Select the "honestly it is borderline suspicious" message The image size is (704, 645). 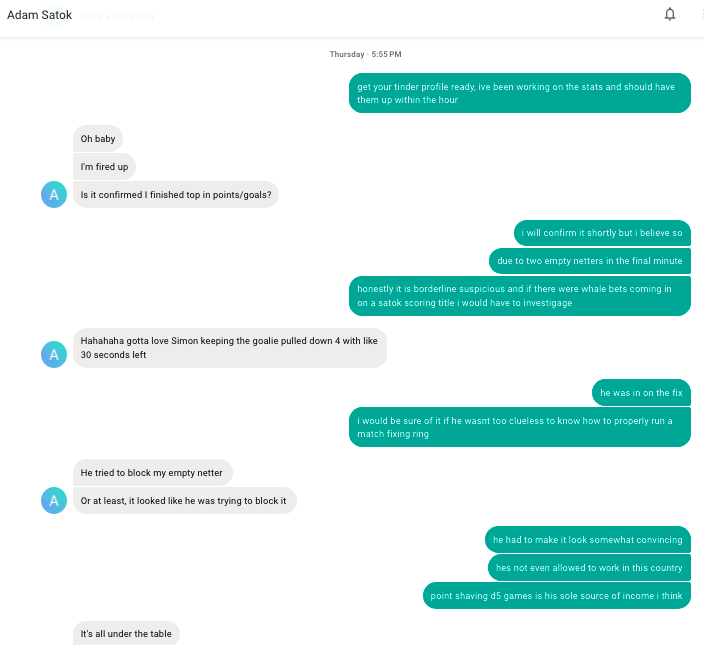click(519, 296)
